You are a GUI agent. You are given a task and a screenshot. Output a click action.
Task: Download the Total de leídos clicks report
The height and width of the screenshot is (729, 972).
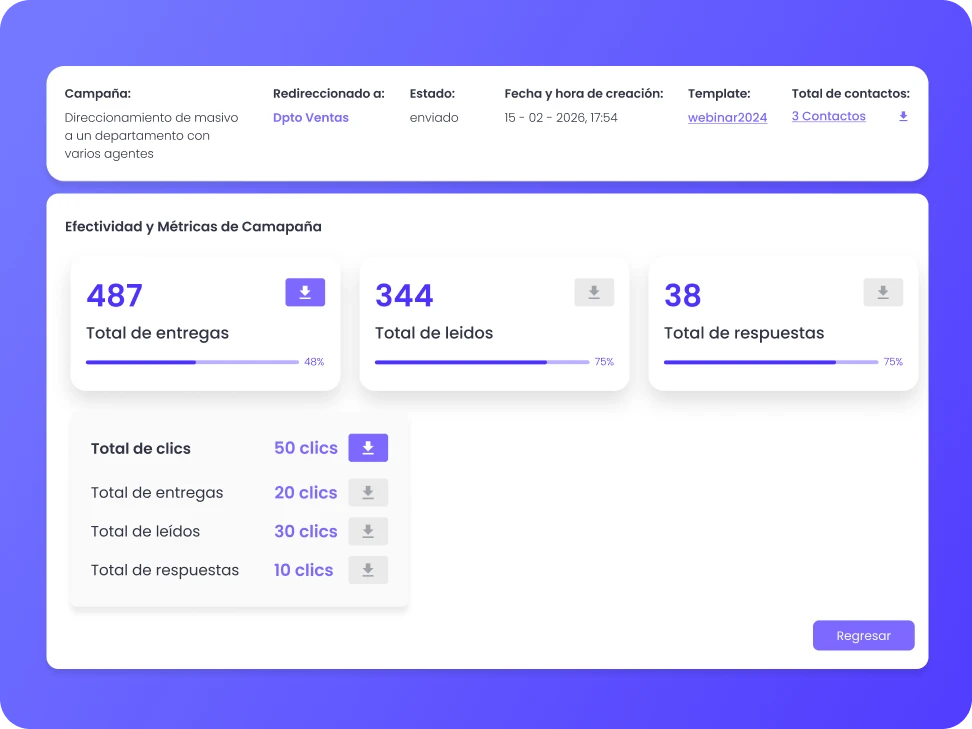point(368,531)
